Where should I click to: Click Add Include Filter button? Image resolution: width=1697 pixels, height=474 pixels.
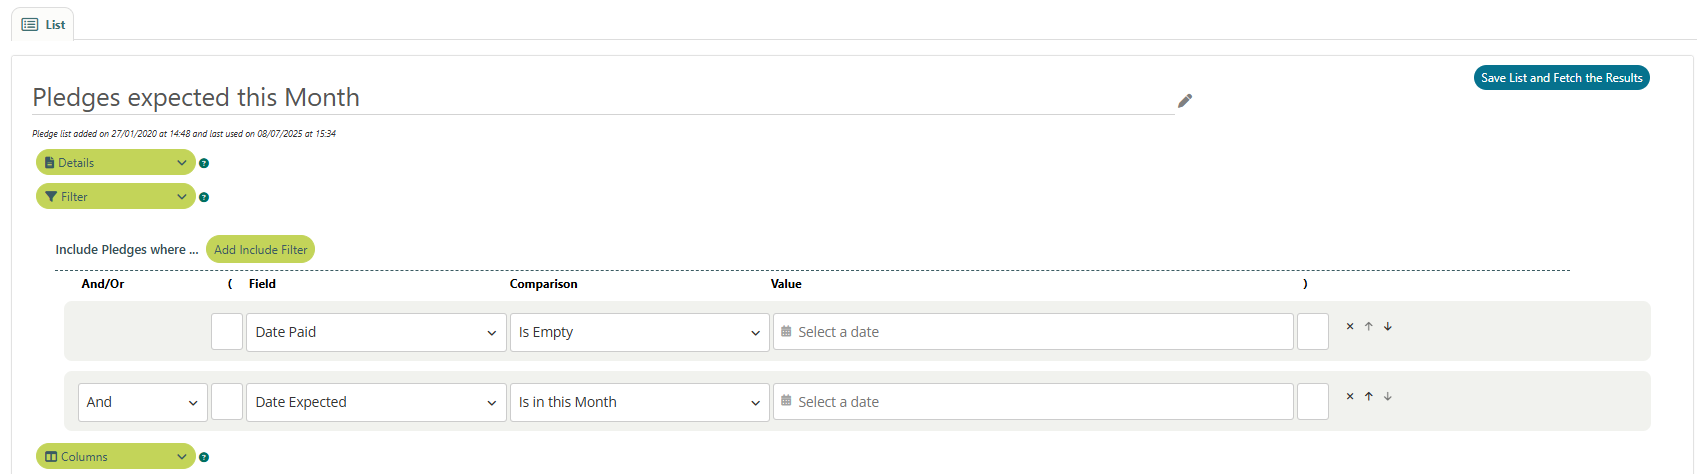tap(260, 250)
